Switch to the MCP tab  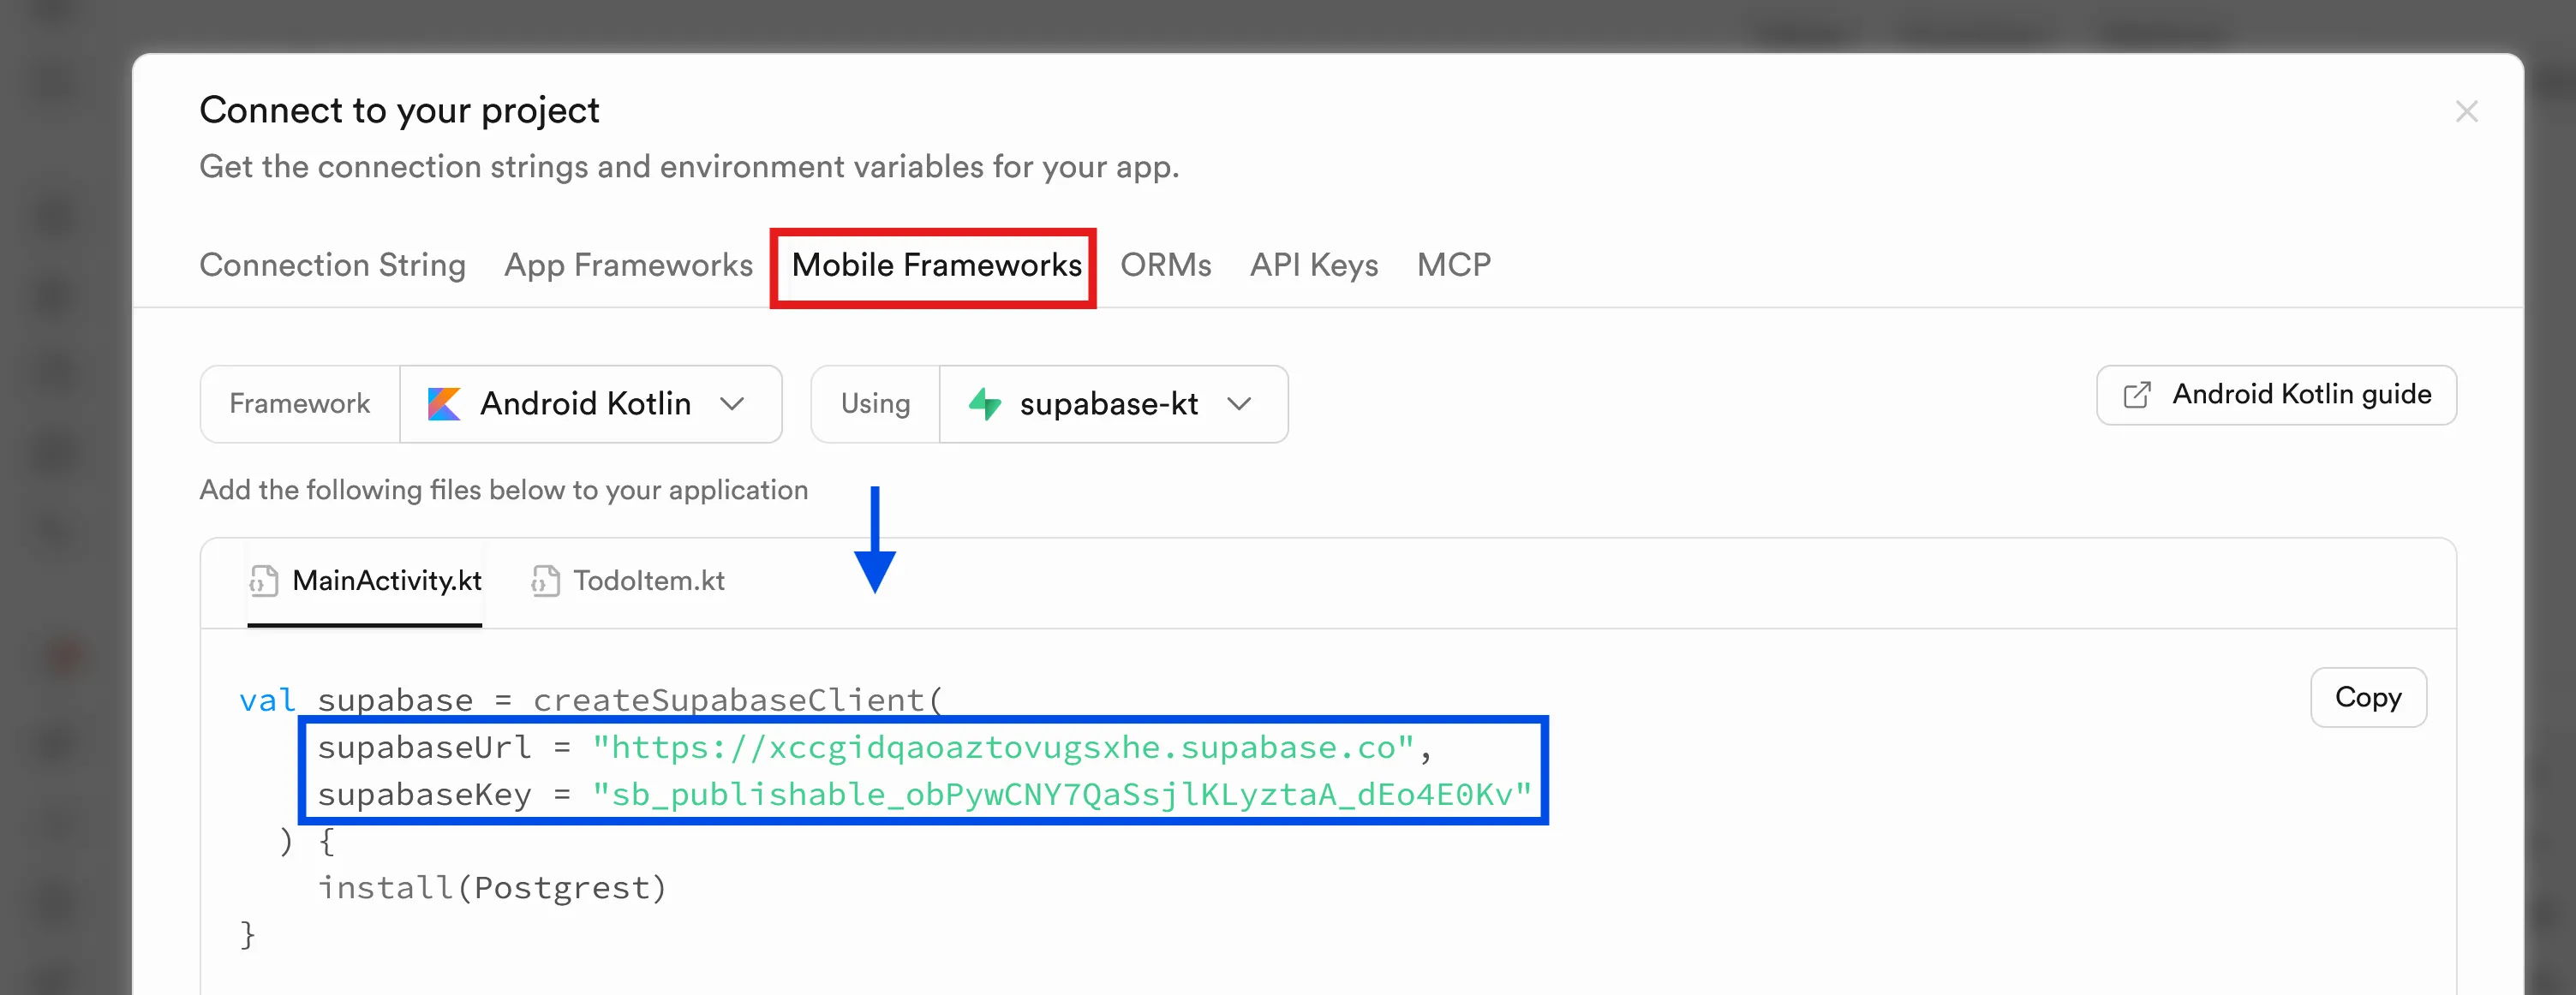coord(1453,265)
